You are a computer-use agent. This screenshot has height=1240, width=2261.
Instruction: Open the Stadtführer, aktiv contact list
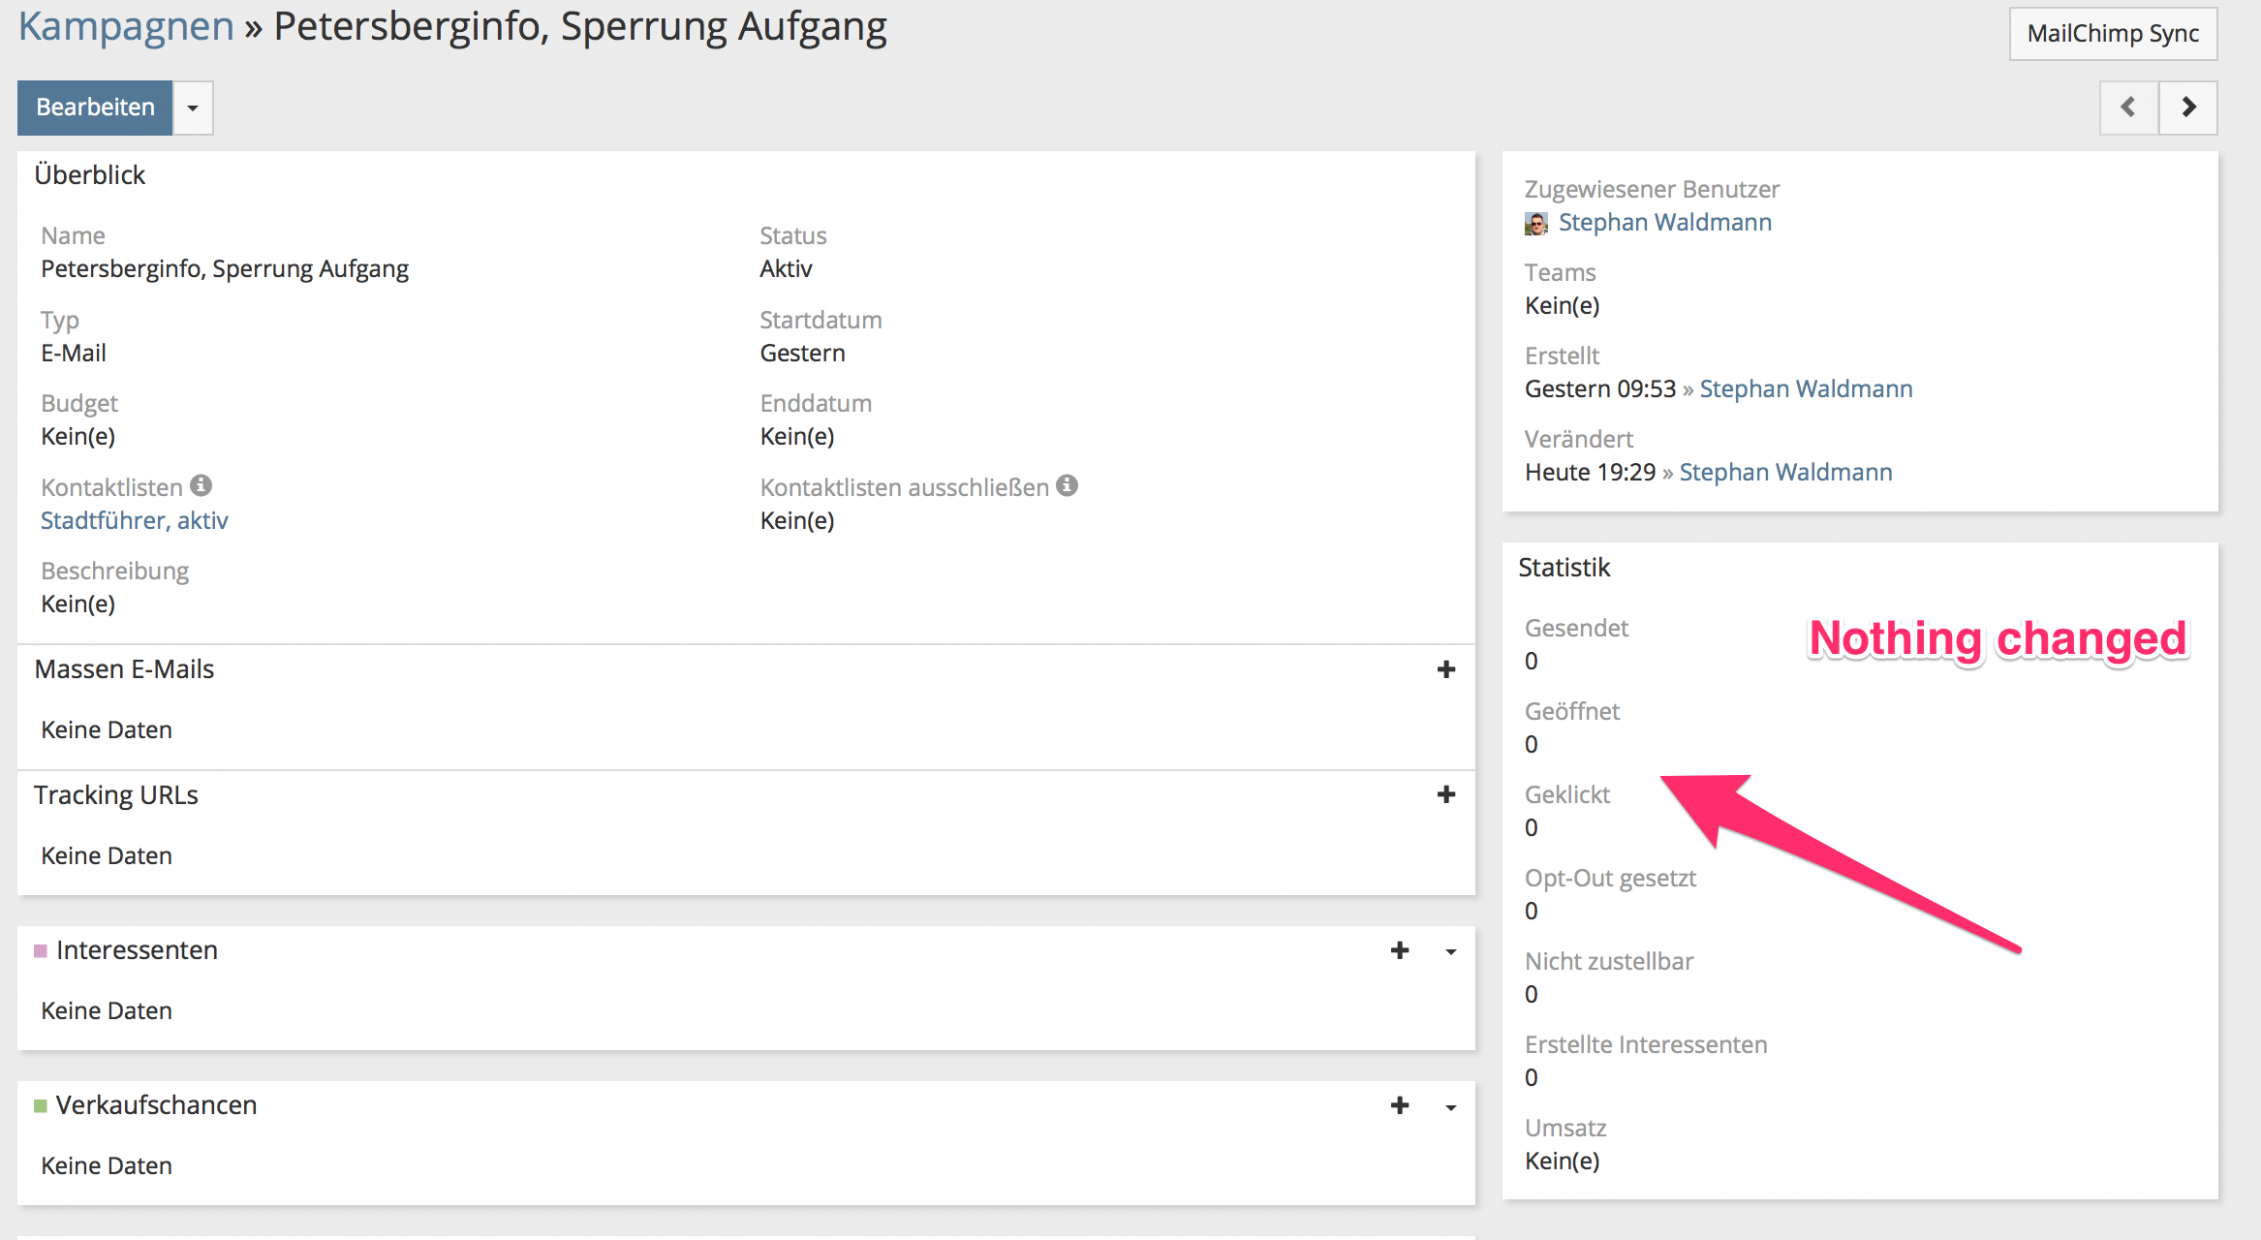(x=134, y=520)
